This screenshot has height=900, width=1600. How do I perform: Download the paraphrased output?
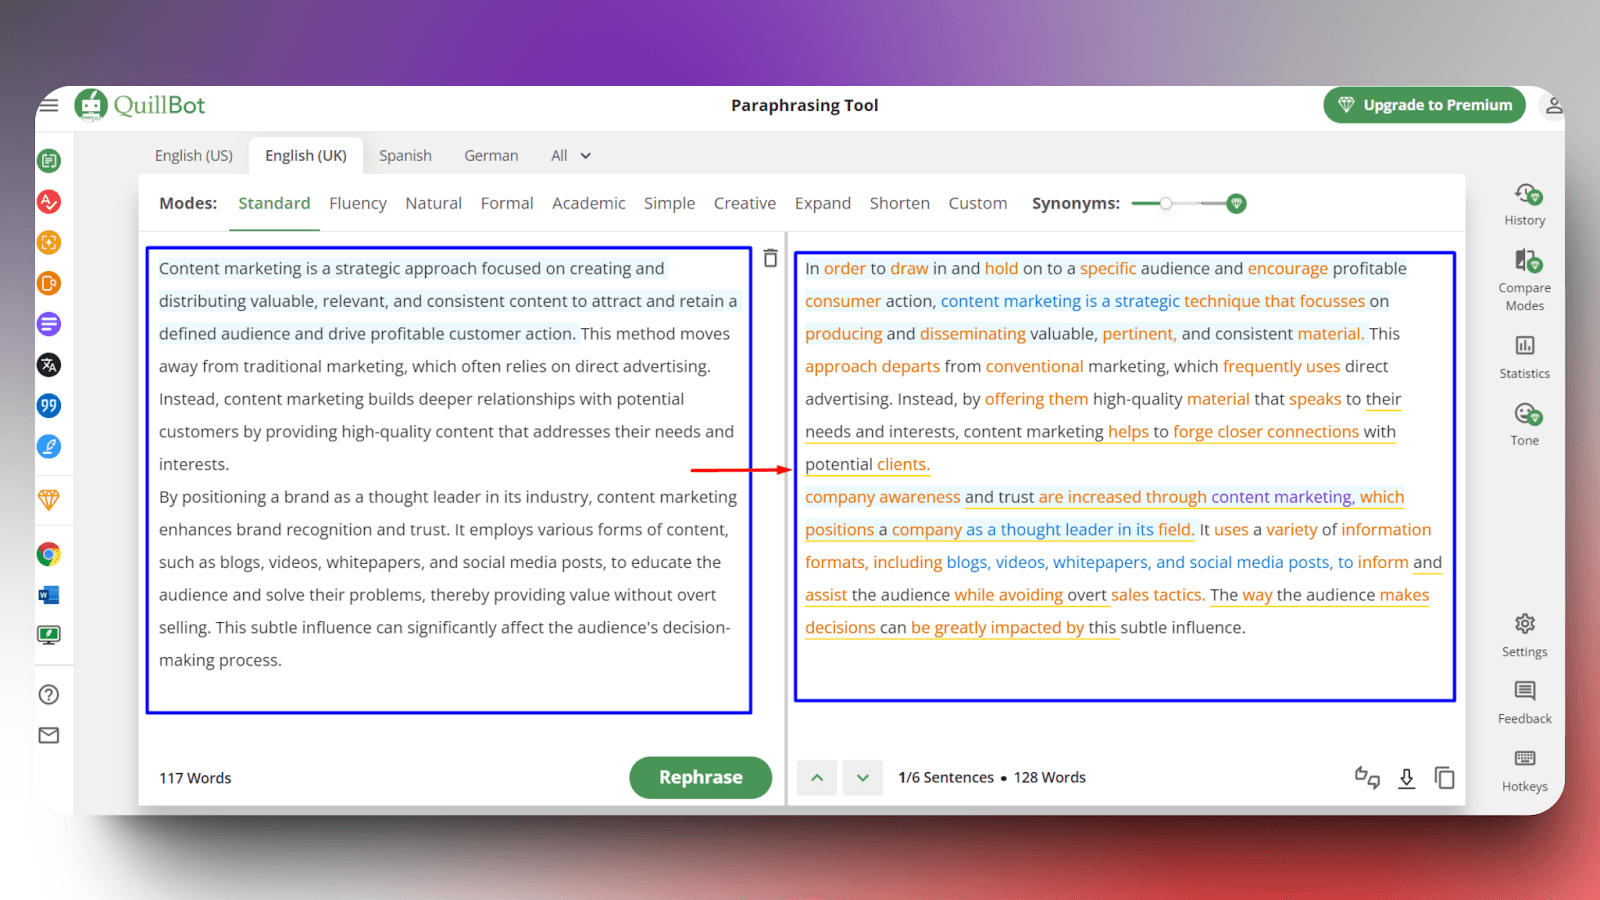coord(1406,778)
